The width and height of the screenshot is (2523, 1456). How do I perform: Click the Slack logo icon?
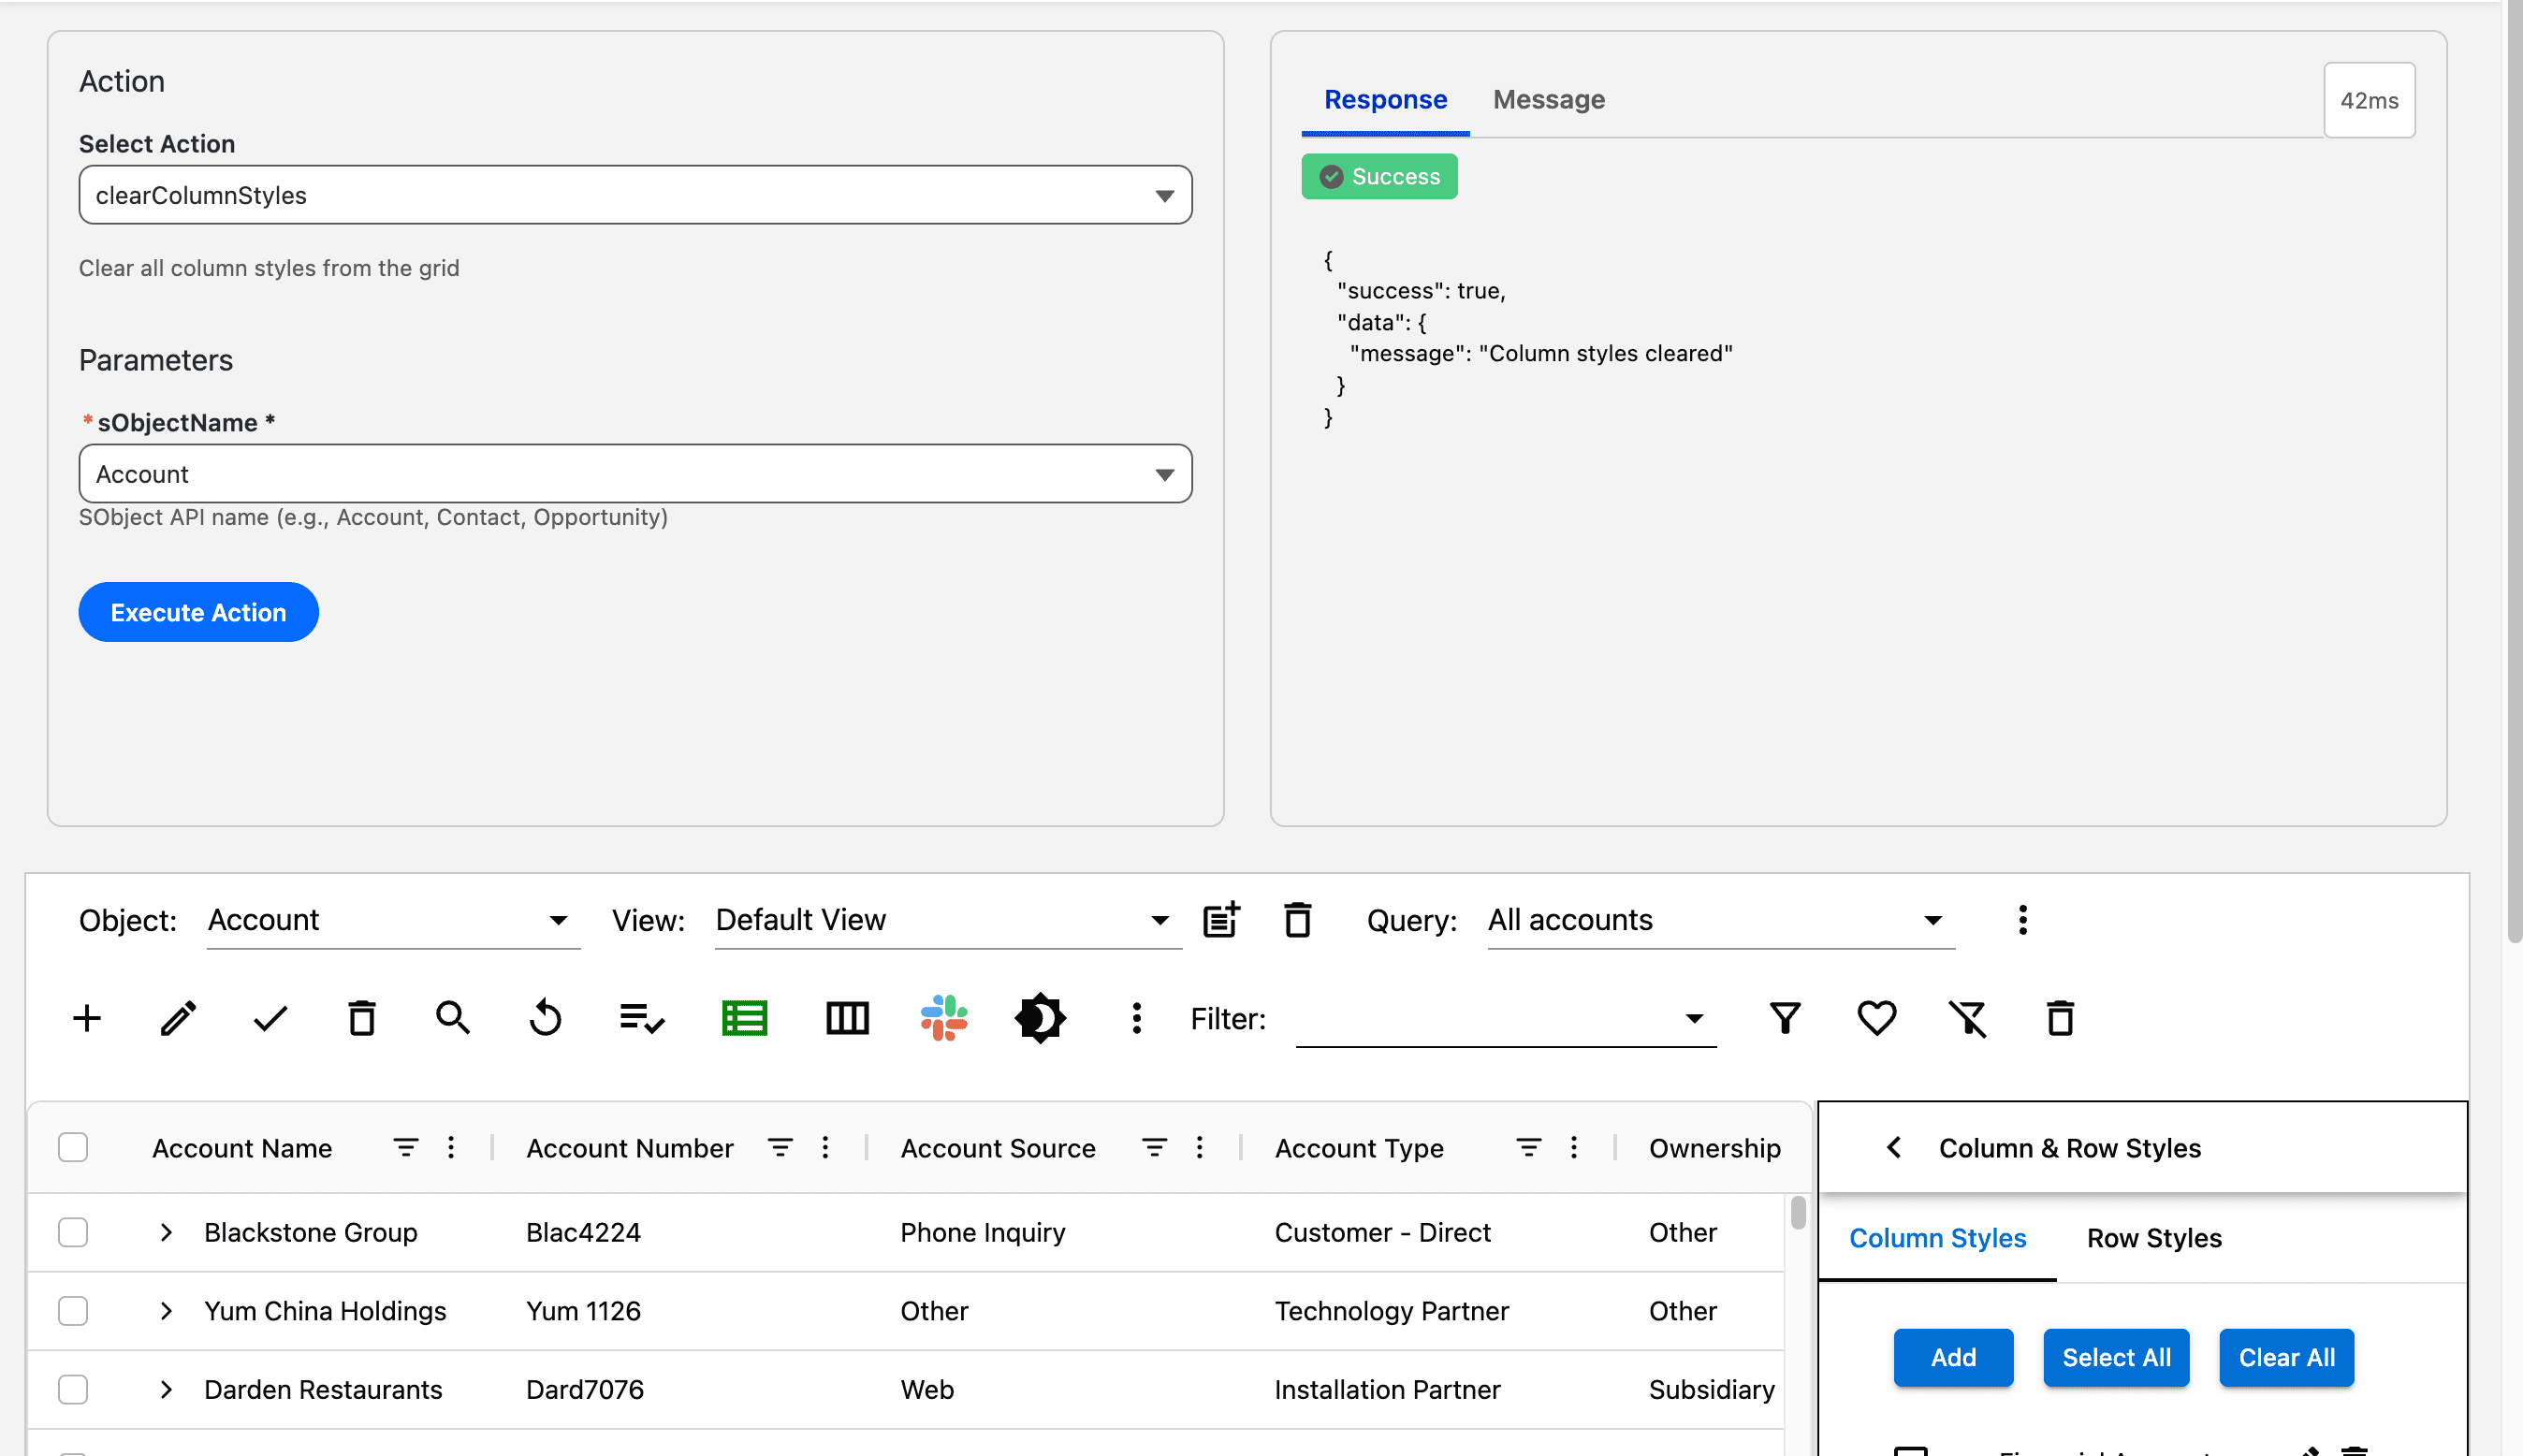pyautogui.click(x=943, y=1018)
